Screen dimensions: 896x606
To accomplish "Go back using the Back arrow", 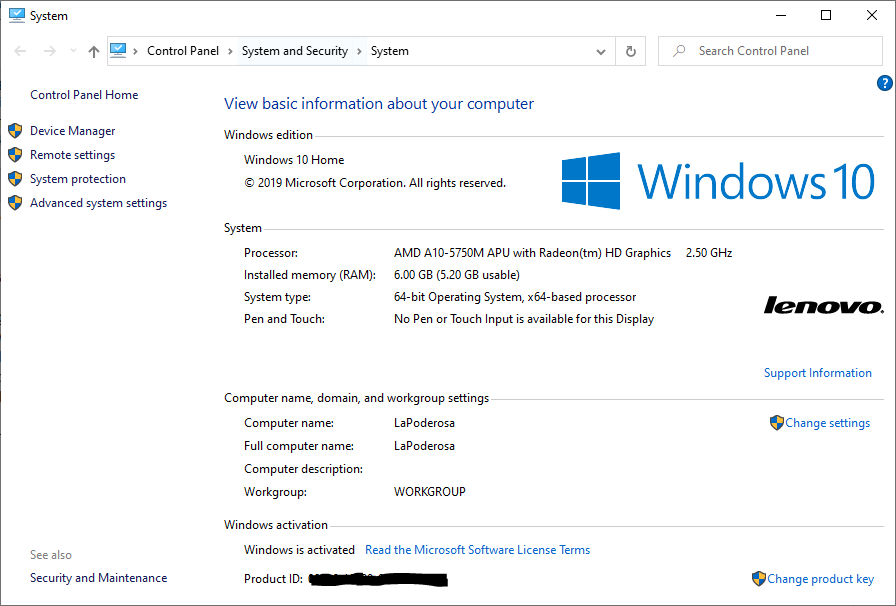I will (x=20, y=51).
